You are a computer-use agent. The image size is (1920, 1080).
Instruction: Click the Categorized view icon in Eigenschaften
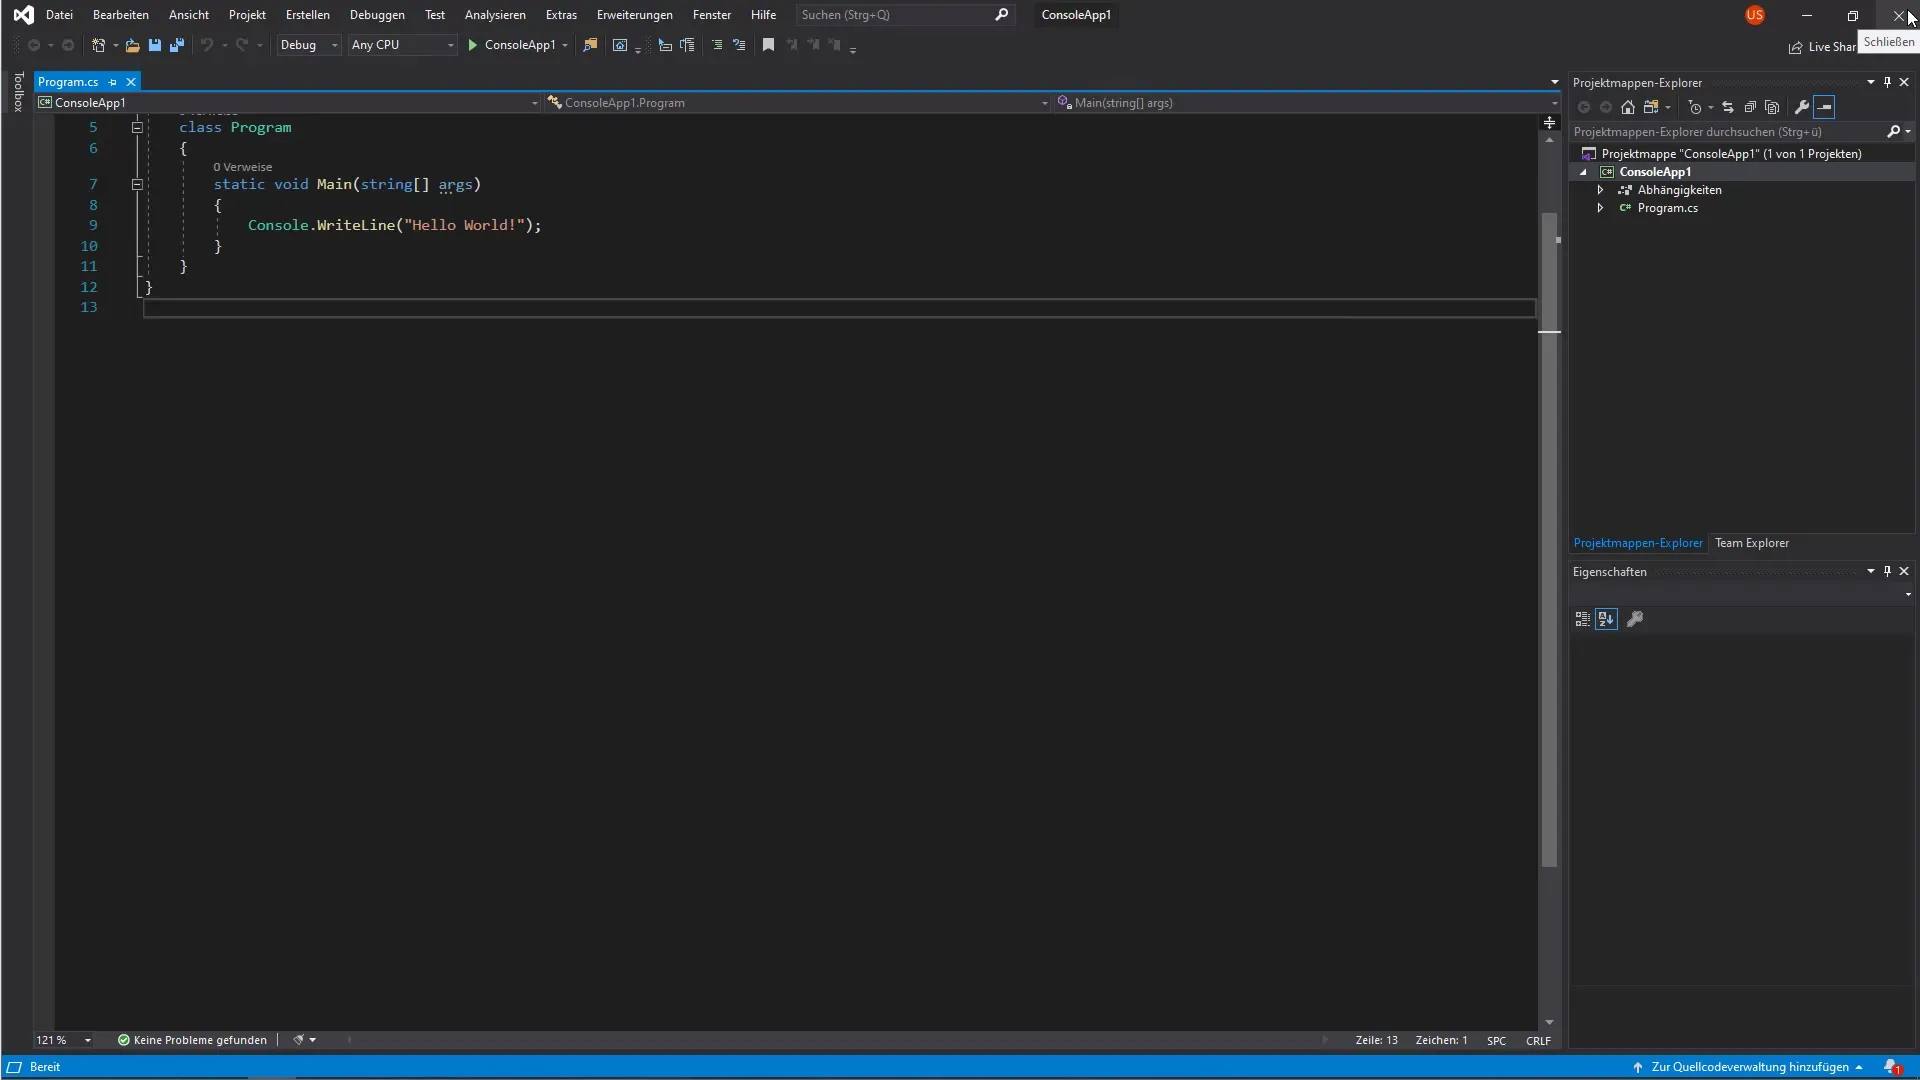click(x=1582, y=619)
